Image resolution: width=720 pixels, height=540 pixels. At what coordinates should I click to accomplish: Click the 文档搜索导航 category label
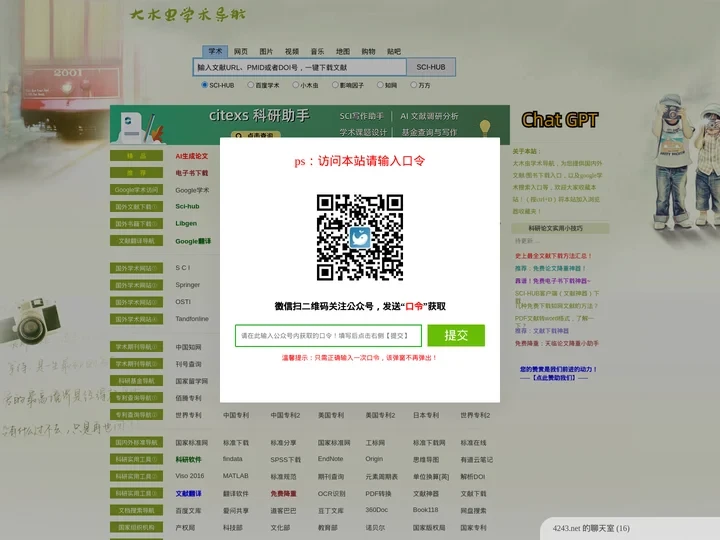(136, 511)
